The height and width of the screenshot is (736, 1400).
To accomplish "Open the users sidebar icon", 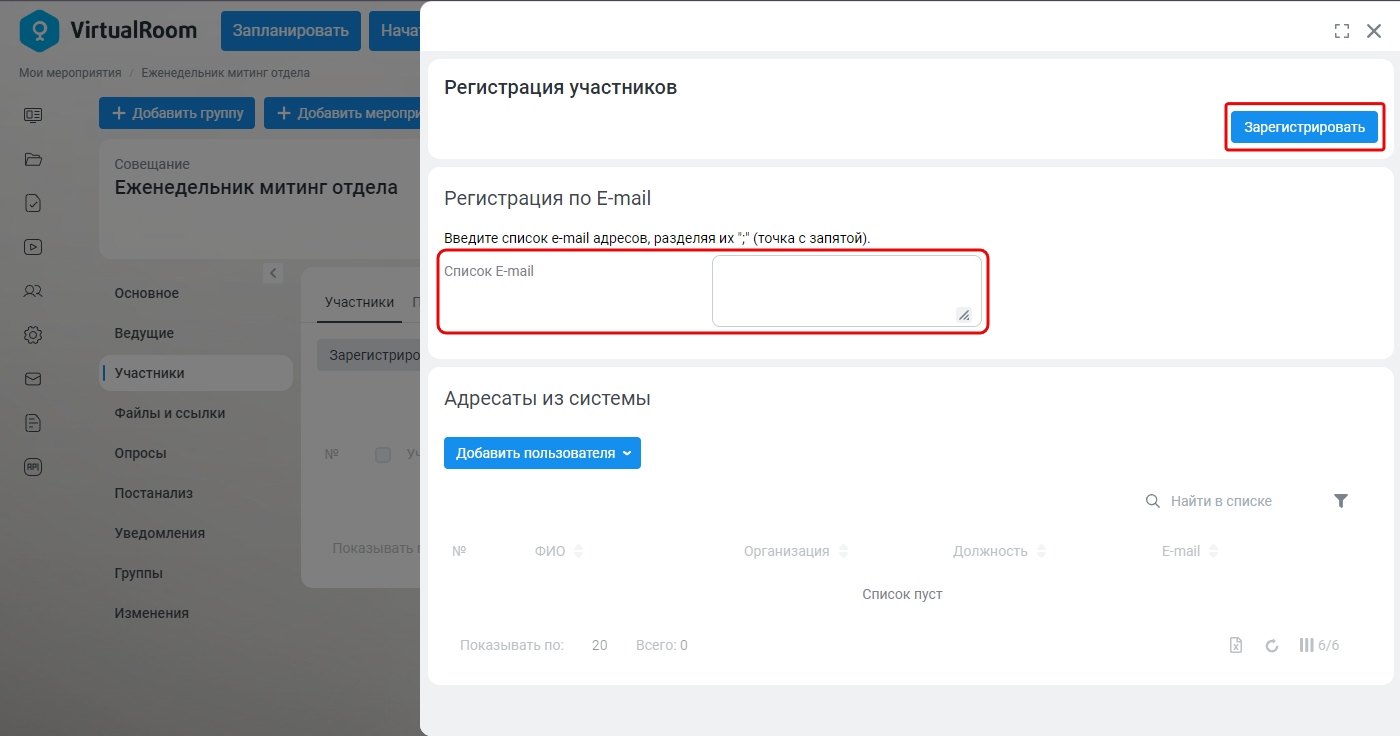I will point(33,291).
